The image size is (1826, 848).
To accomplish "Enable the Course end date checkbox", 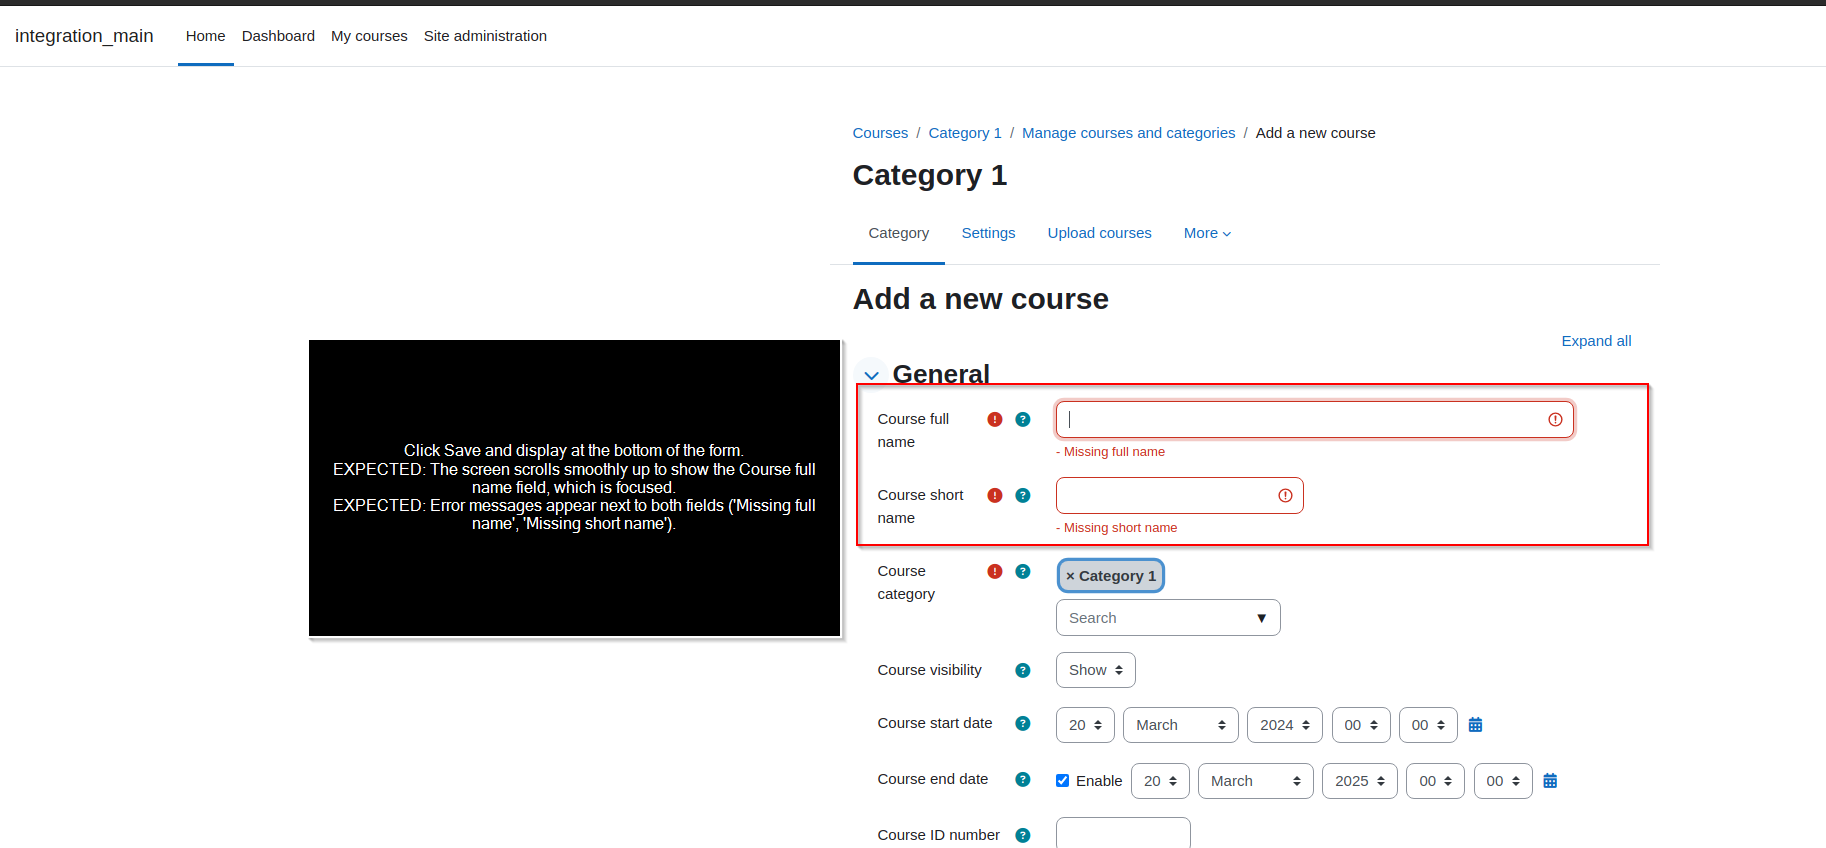I will coord(1062,781).
